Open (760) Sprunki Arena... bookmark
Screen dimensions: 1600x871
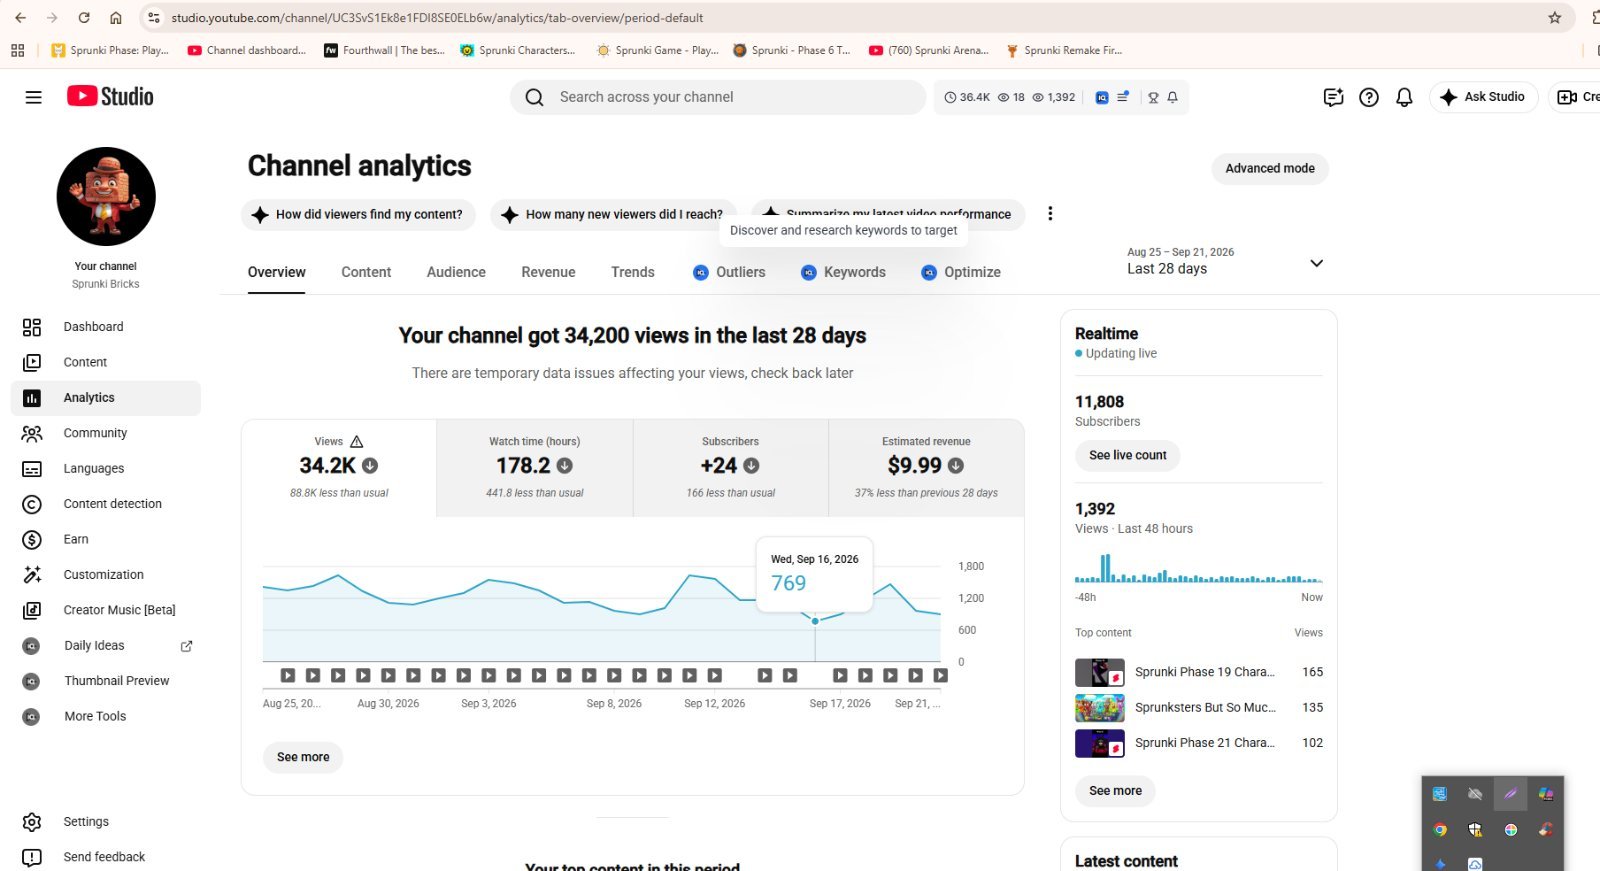tap(929, 50)
